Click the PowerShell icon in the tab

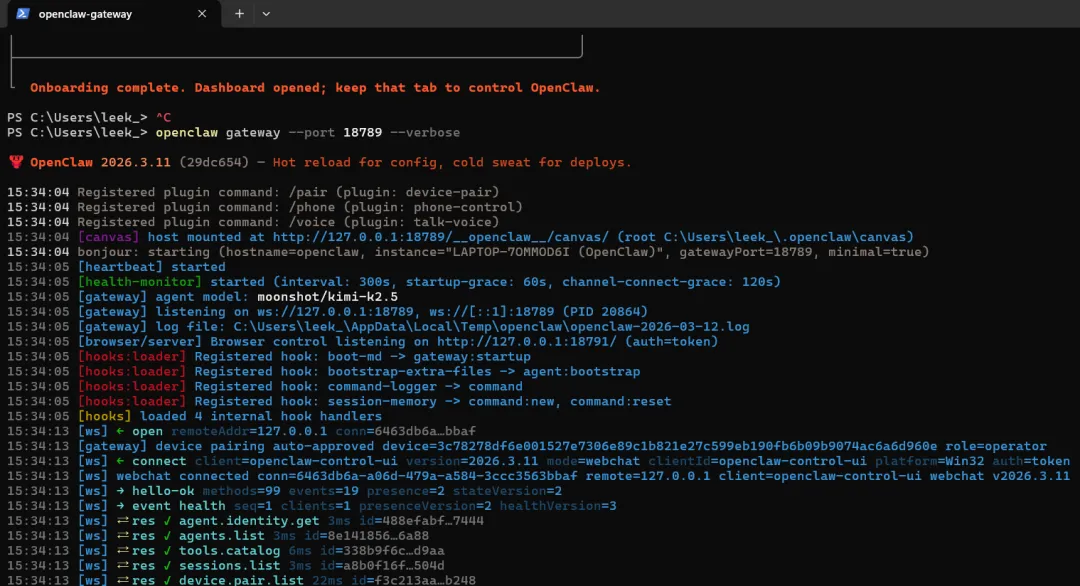(23, 14)
